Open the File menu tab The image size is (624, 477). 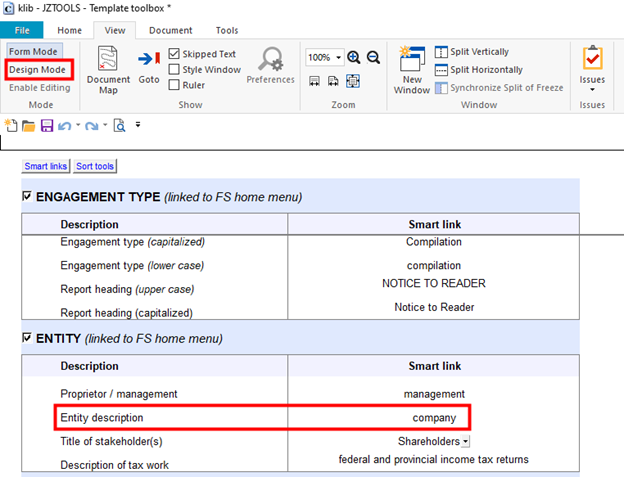pyautogui.click(x=22, y=30)
